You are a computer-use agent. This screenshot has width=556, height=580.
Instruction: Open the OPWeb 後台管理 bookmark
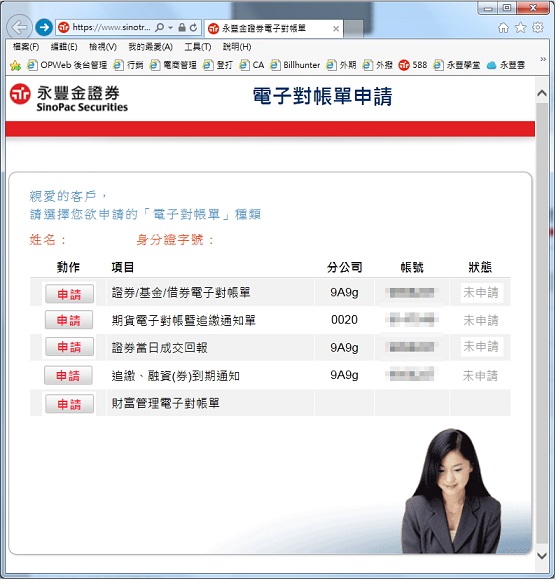pyautogui.click(x=67, y=65)
